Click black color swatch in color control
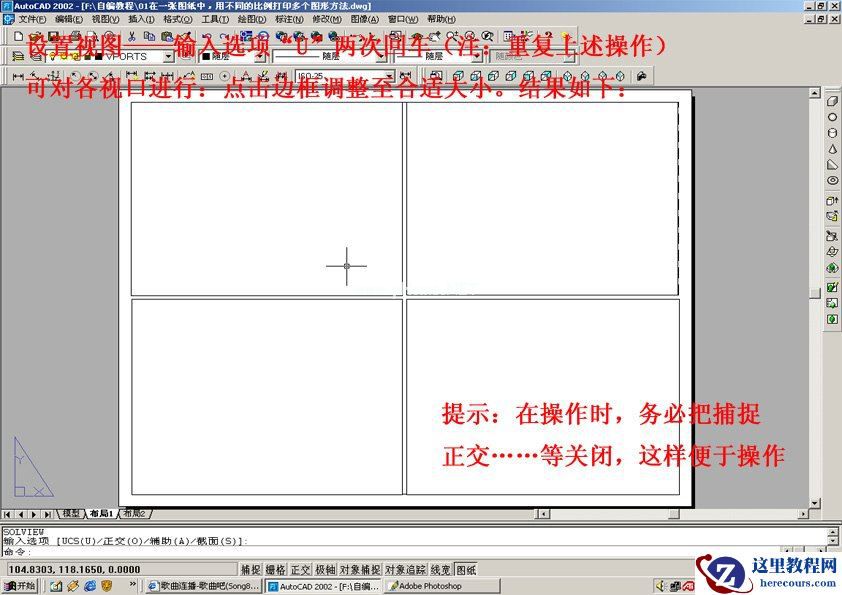The image size is (842, 595). click(206, 56)
